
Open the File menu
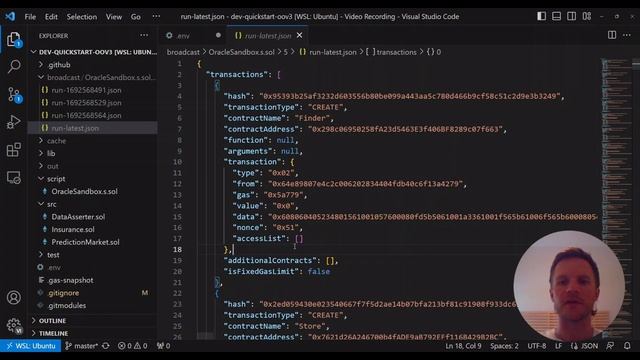30,17
